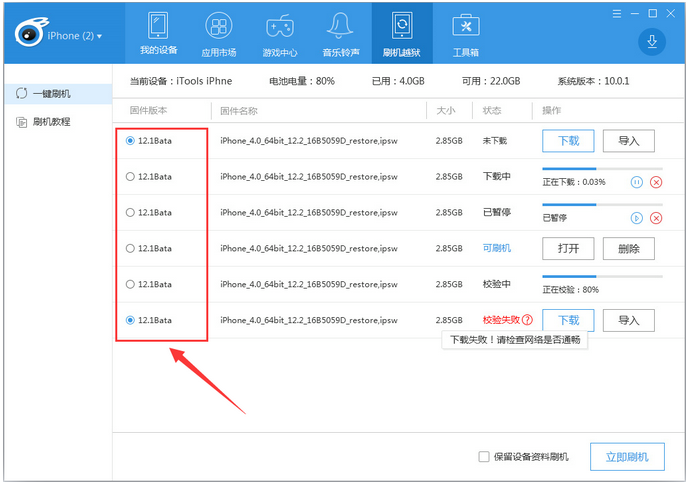Click the progress bar above 已暂停

(x=602, y=205)
